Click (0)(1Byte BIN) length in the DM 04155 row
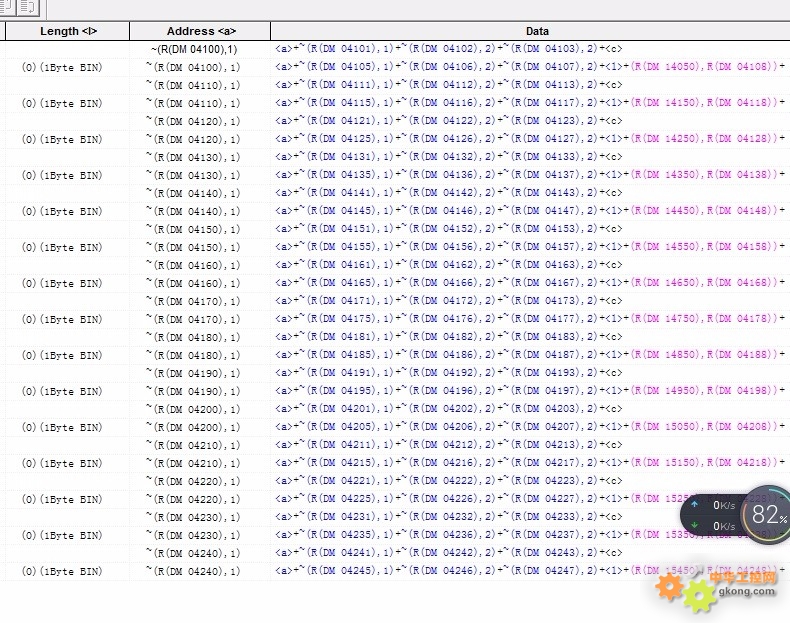790x623 pixels. tap(62, 247)
